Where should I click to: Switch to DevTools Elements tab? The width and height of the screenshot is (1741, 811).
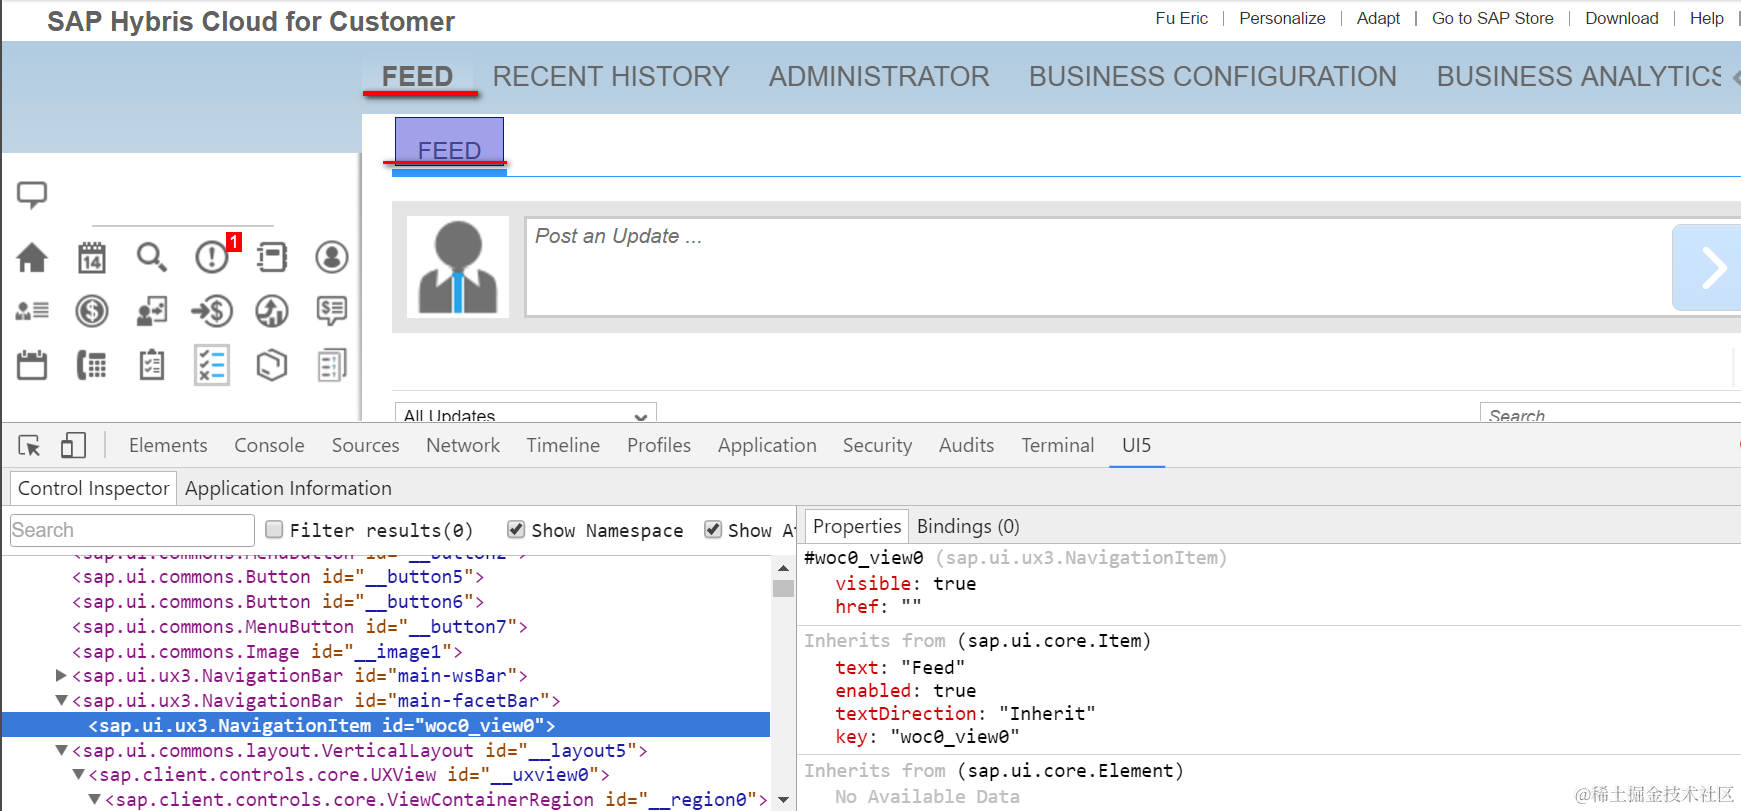[x=168, y=445]
